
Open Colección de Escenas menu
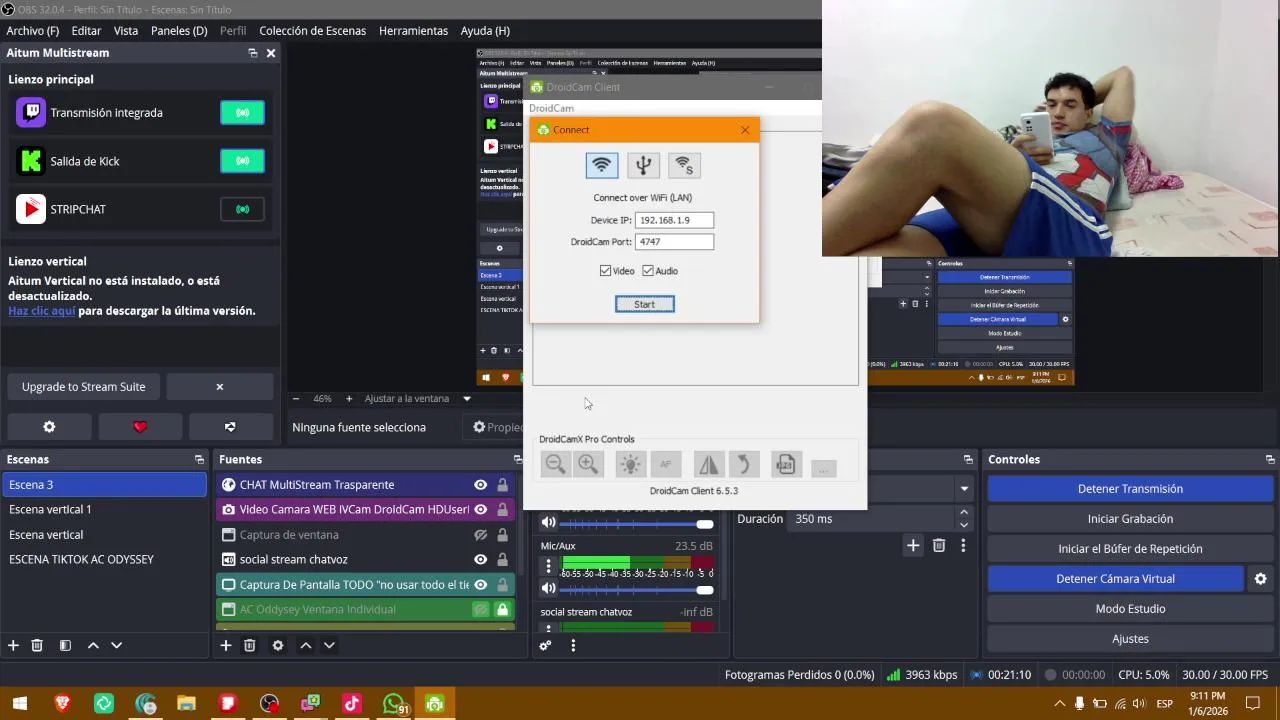tap(313, 31)
